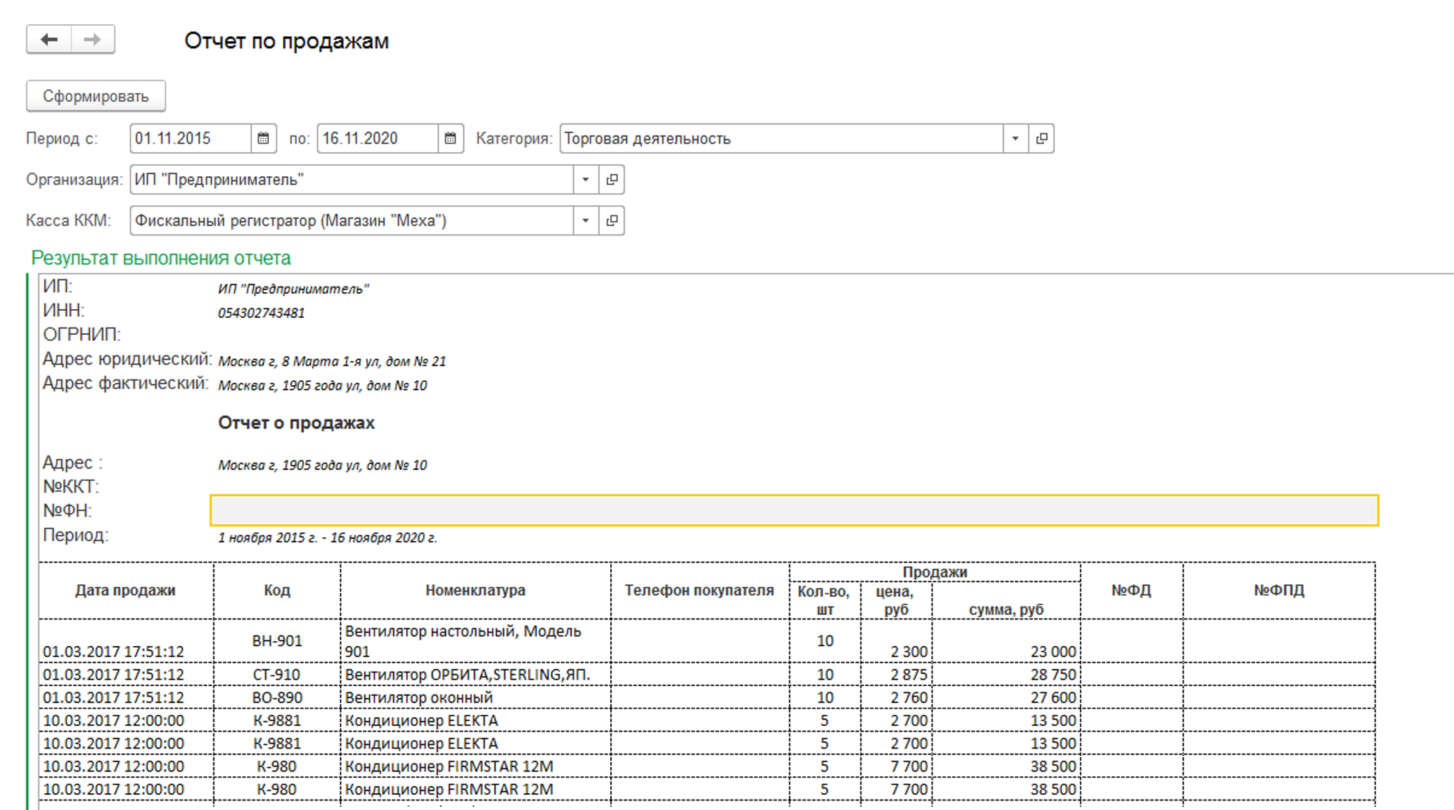Click the period end date field 16.11.2020
Viewport: 1454px width, 810px height.
[377, 139]
